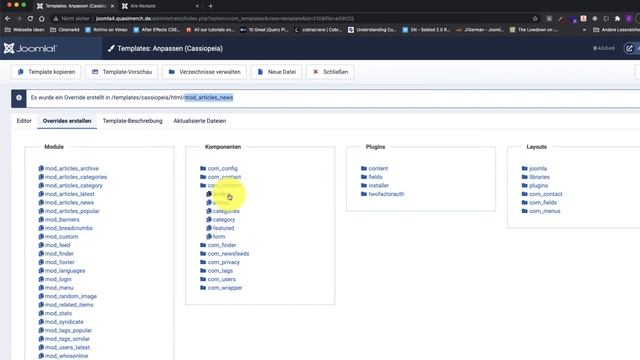This screenshot has width=640, height=360.
Task: Expand the fields plugins folder
Action: 371,177
